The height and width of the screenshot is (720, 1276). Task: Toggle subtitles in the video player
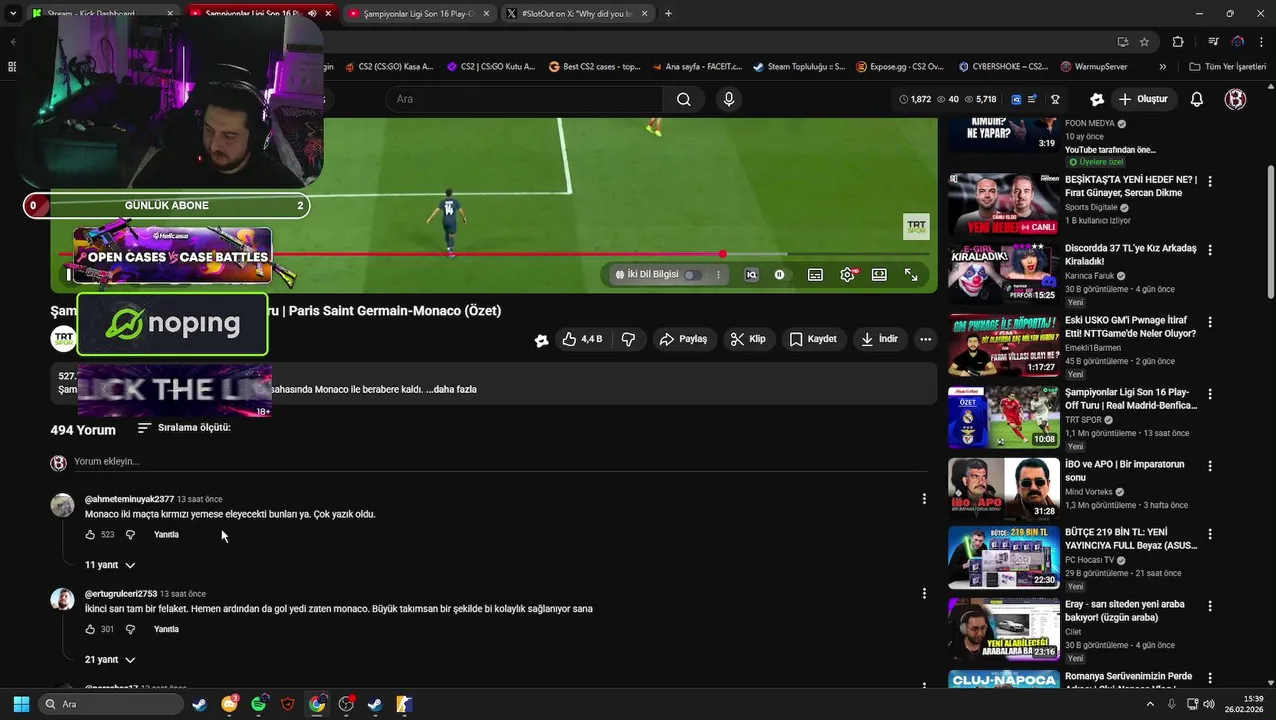pos(815,274)
